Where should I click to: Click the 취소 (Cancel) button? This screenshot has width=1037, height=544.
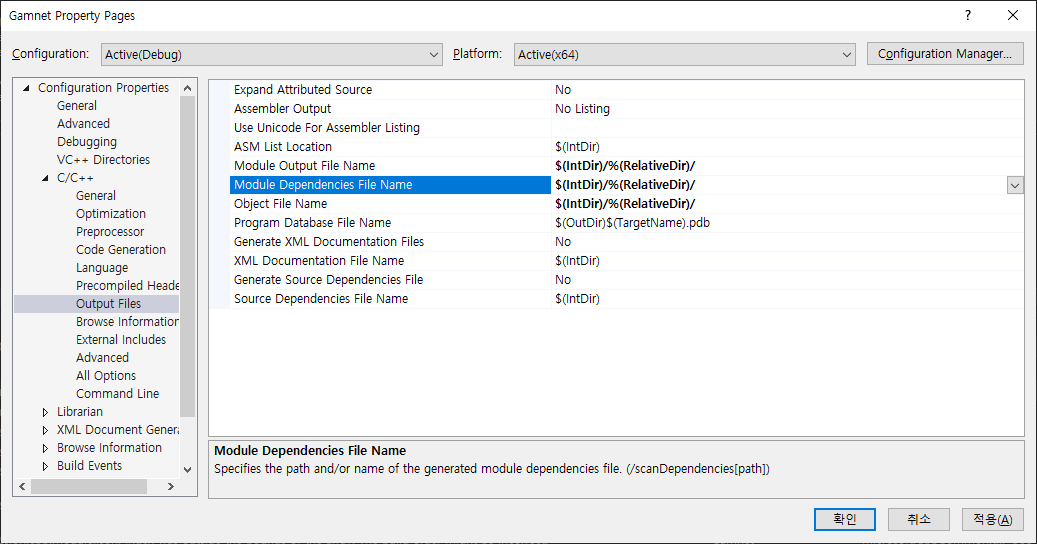point(919,519)
